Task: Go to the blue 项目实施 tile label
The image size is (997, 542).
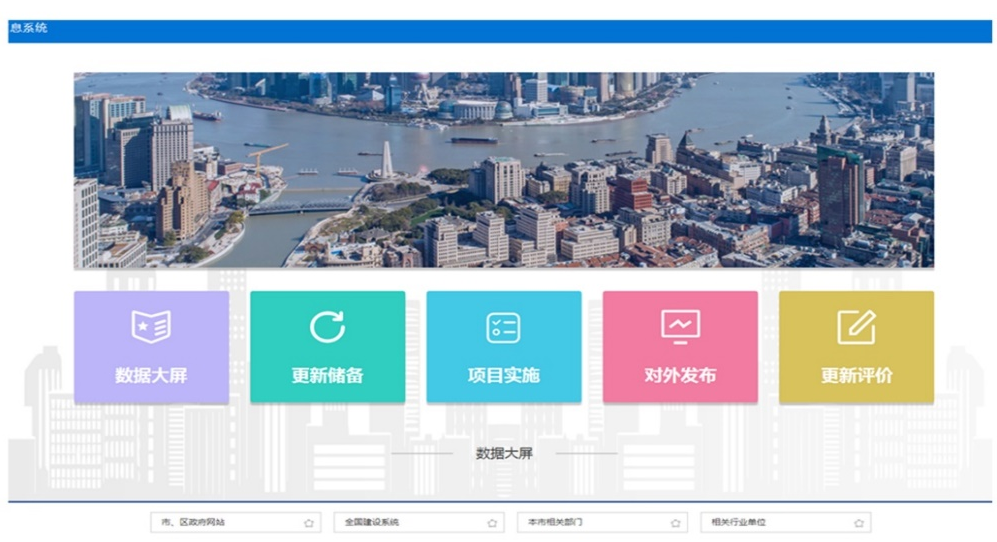Action: point(503,376)
